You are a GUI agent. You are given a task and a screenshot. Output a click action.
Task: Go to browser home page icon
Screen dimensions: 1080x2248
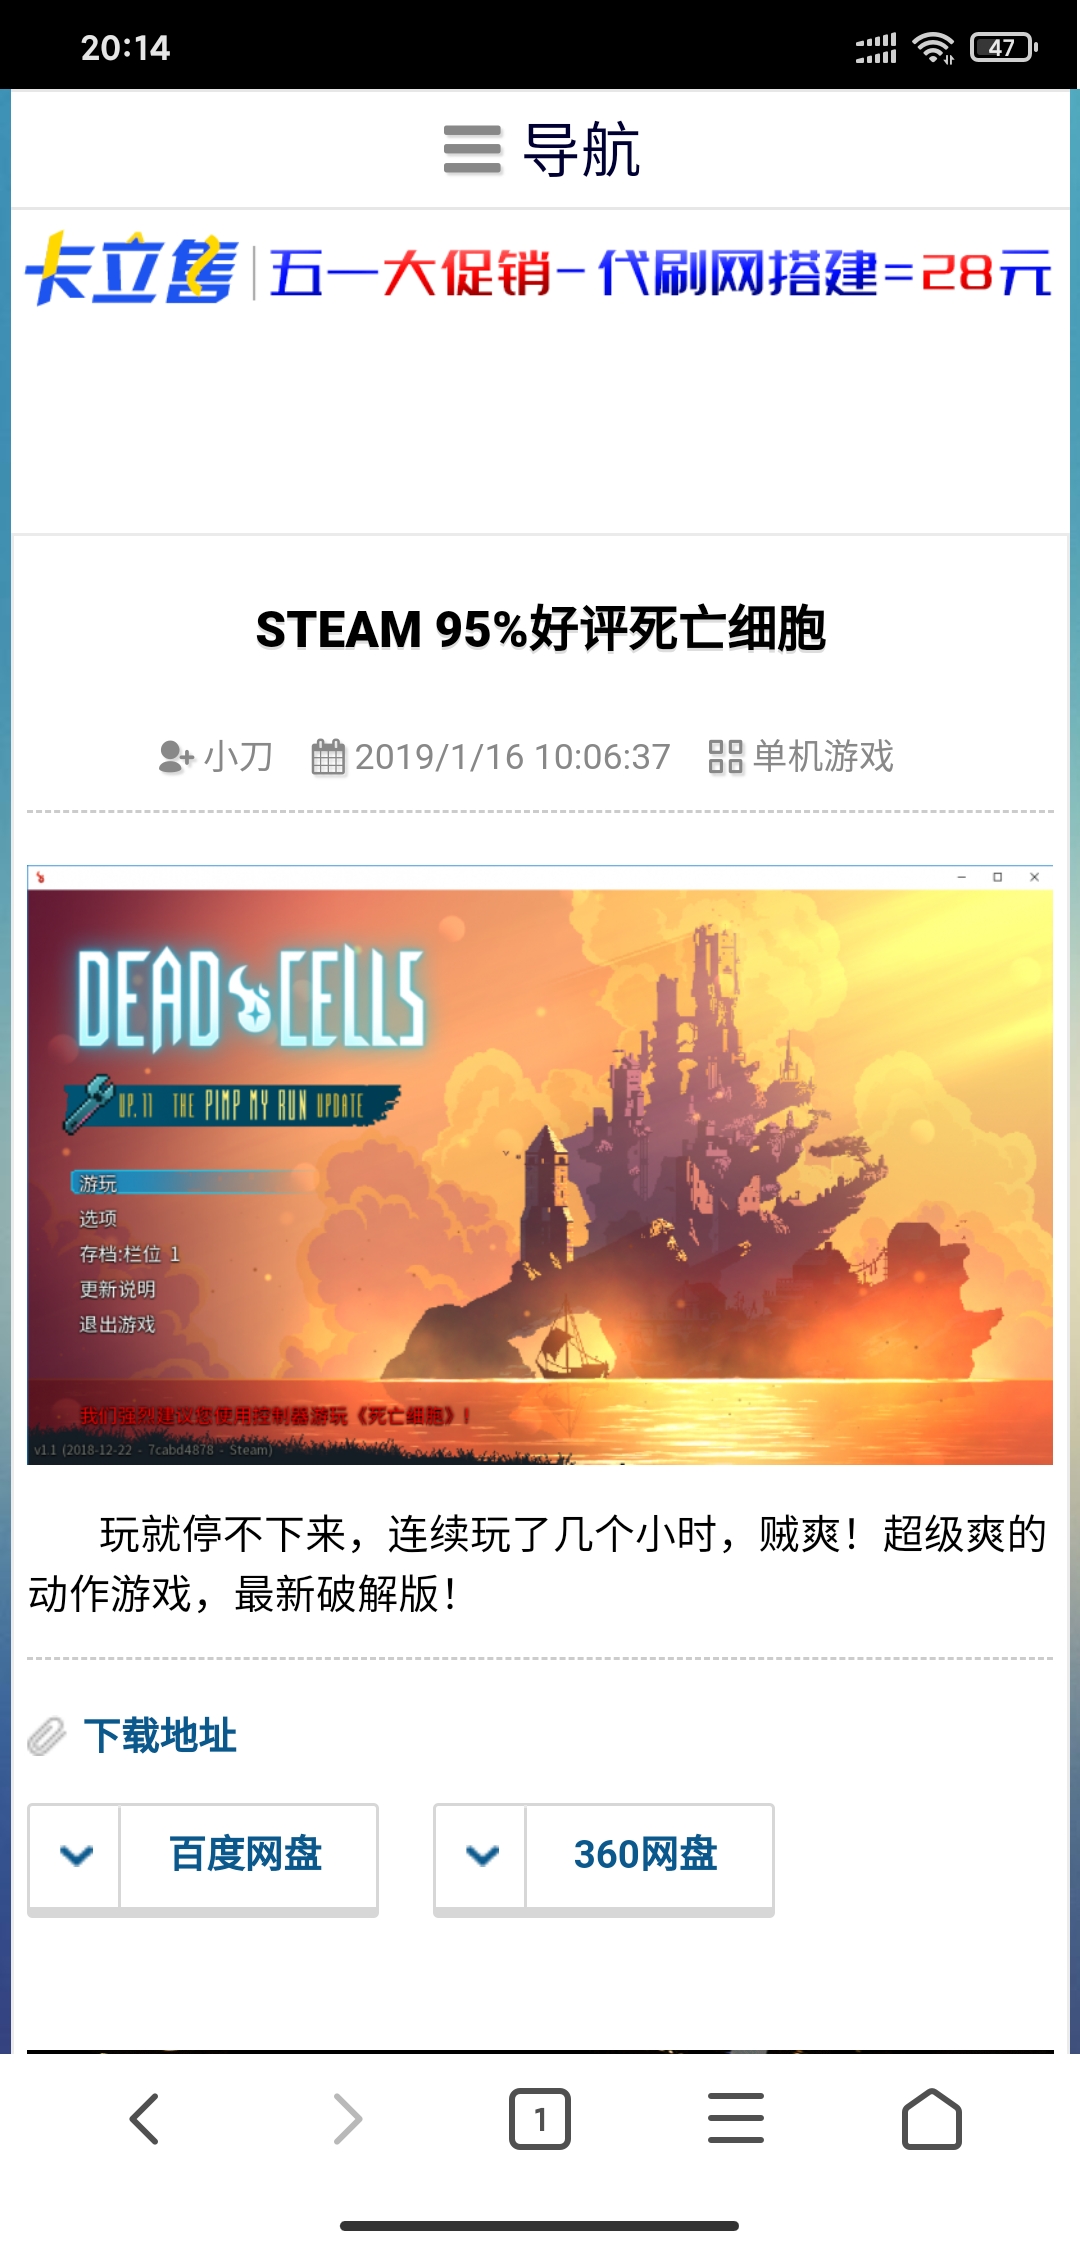coord(932,2118)
